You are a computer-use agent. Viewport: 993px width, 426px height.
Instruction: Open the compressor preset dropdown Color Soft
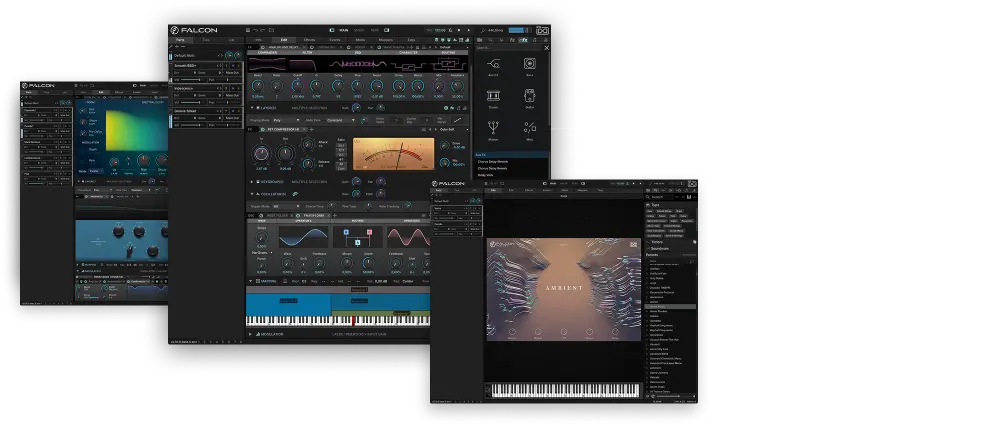454,130
